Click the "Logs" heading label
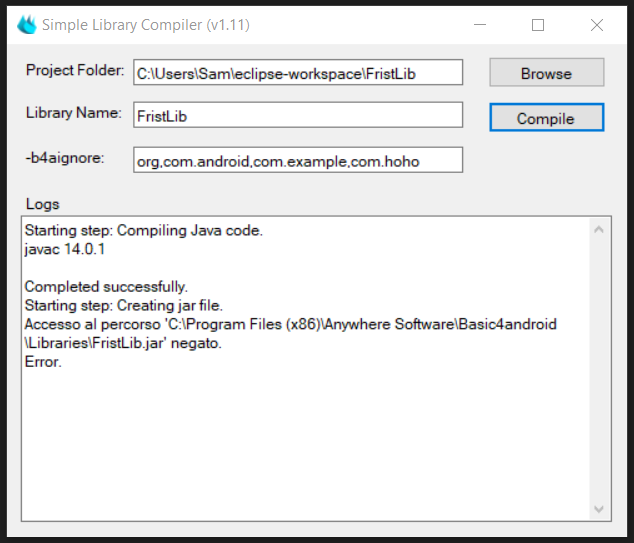 [42, 204]
